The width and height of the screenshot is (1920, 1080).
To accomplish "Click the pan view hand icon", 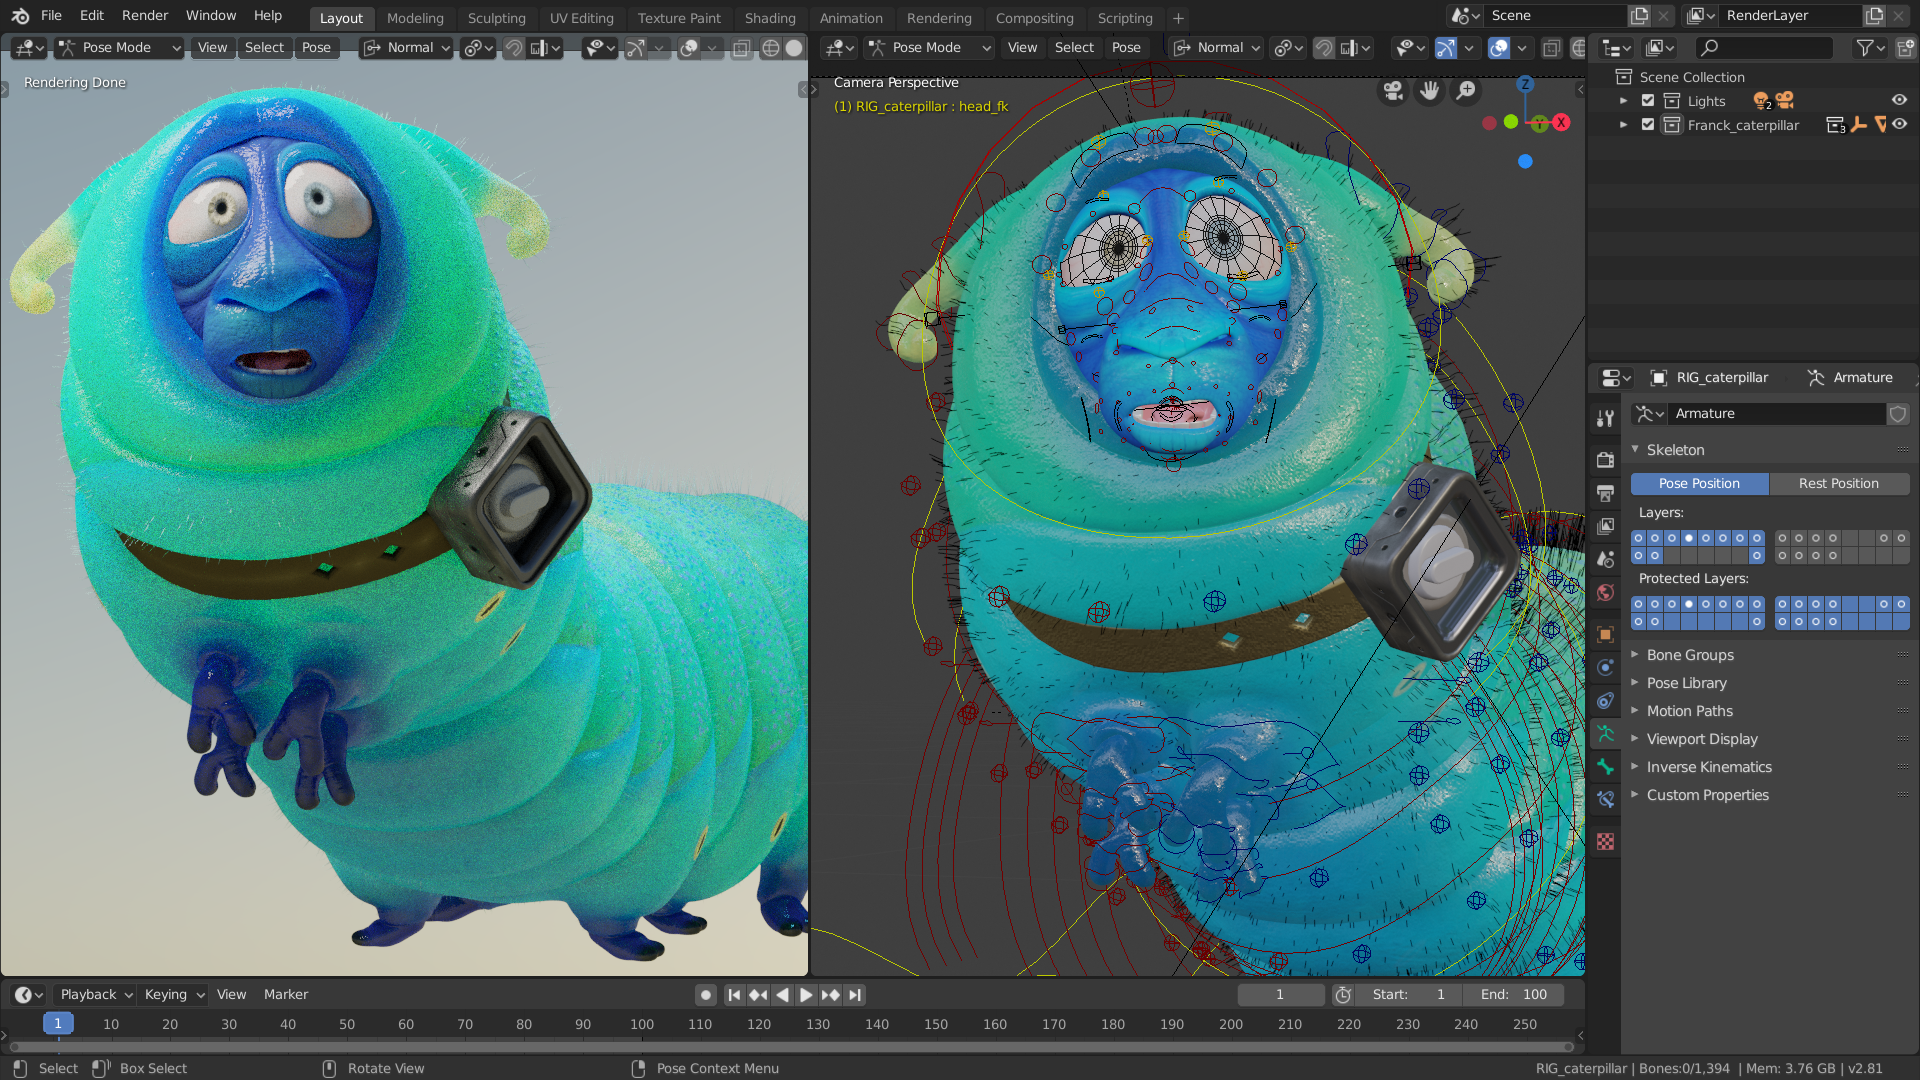I will [x=1429, y=92].
